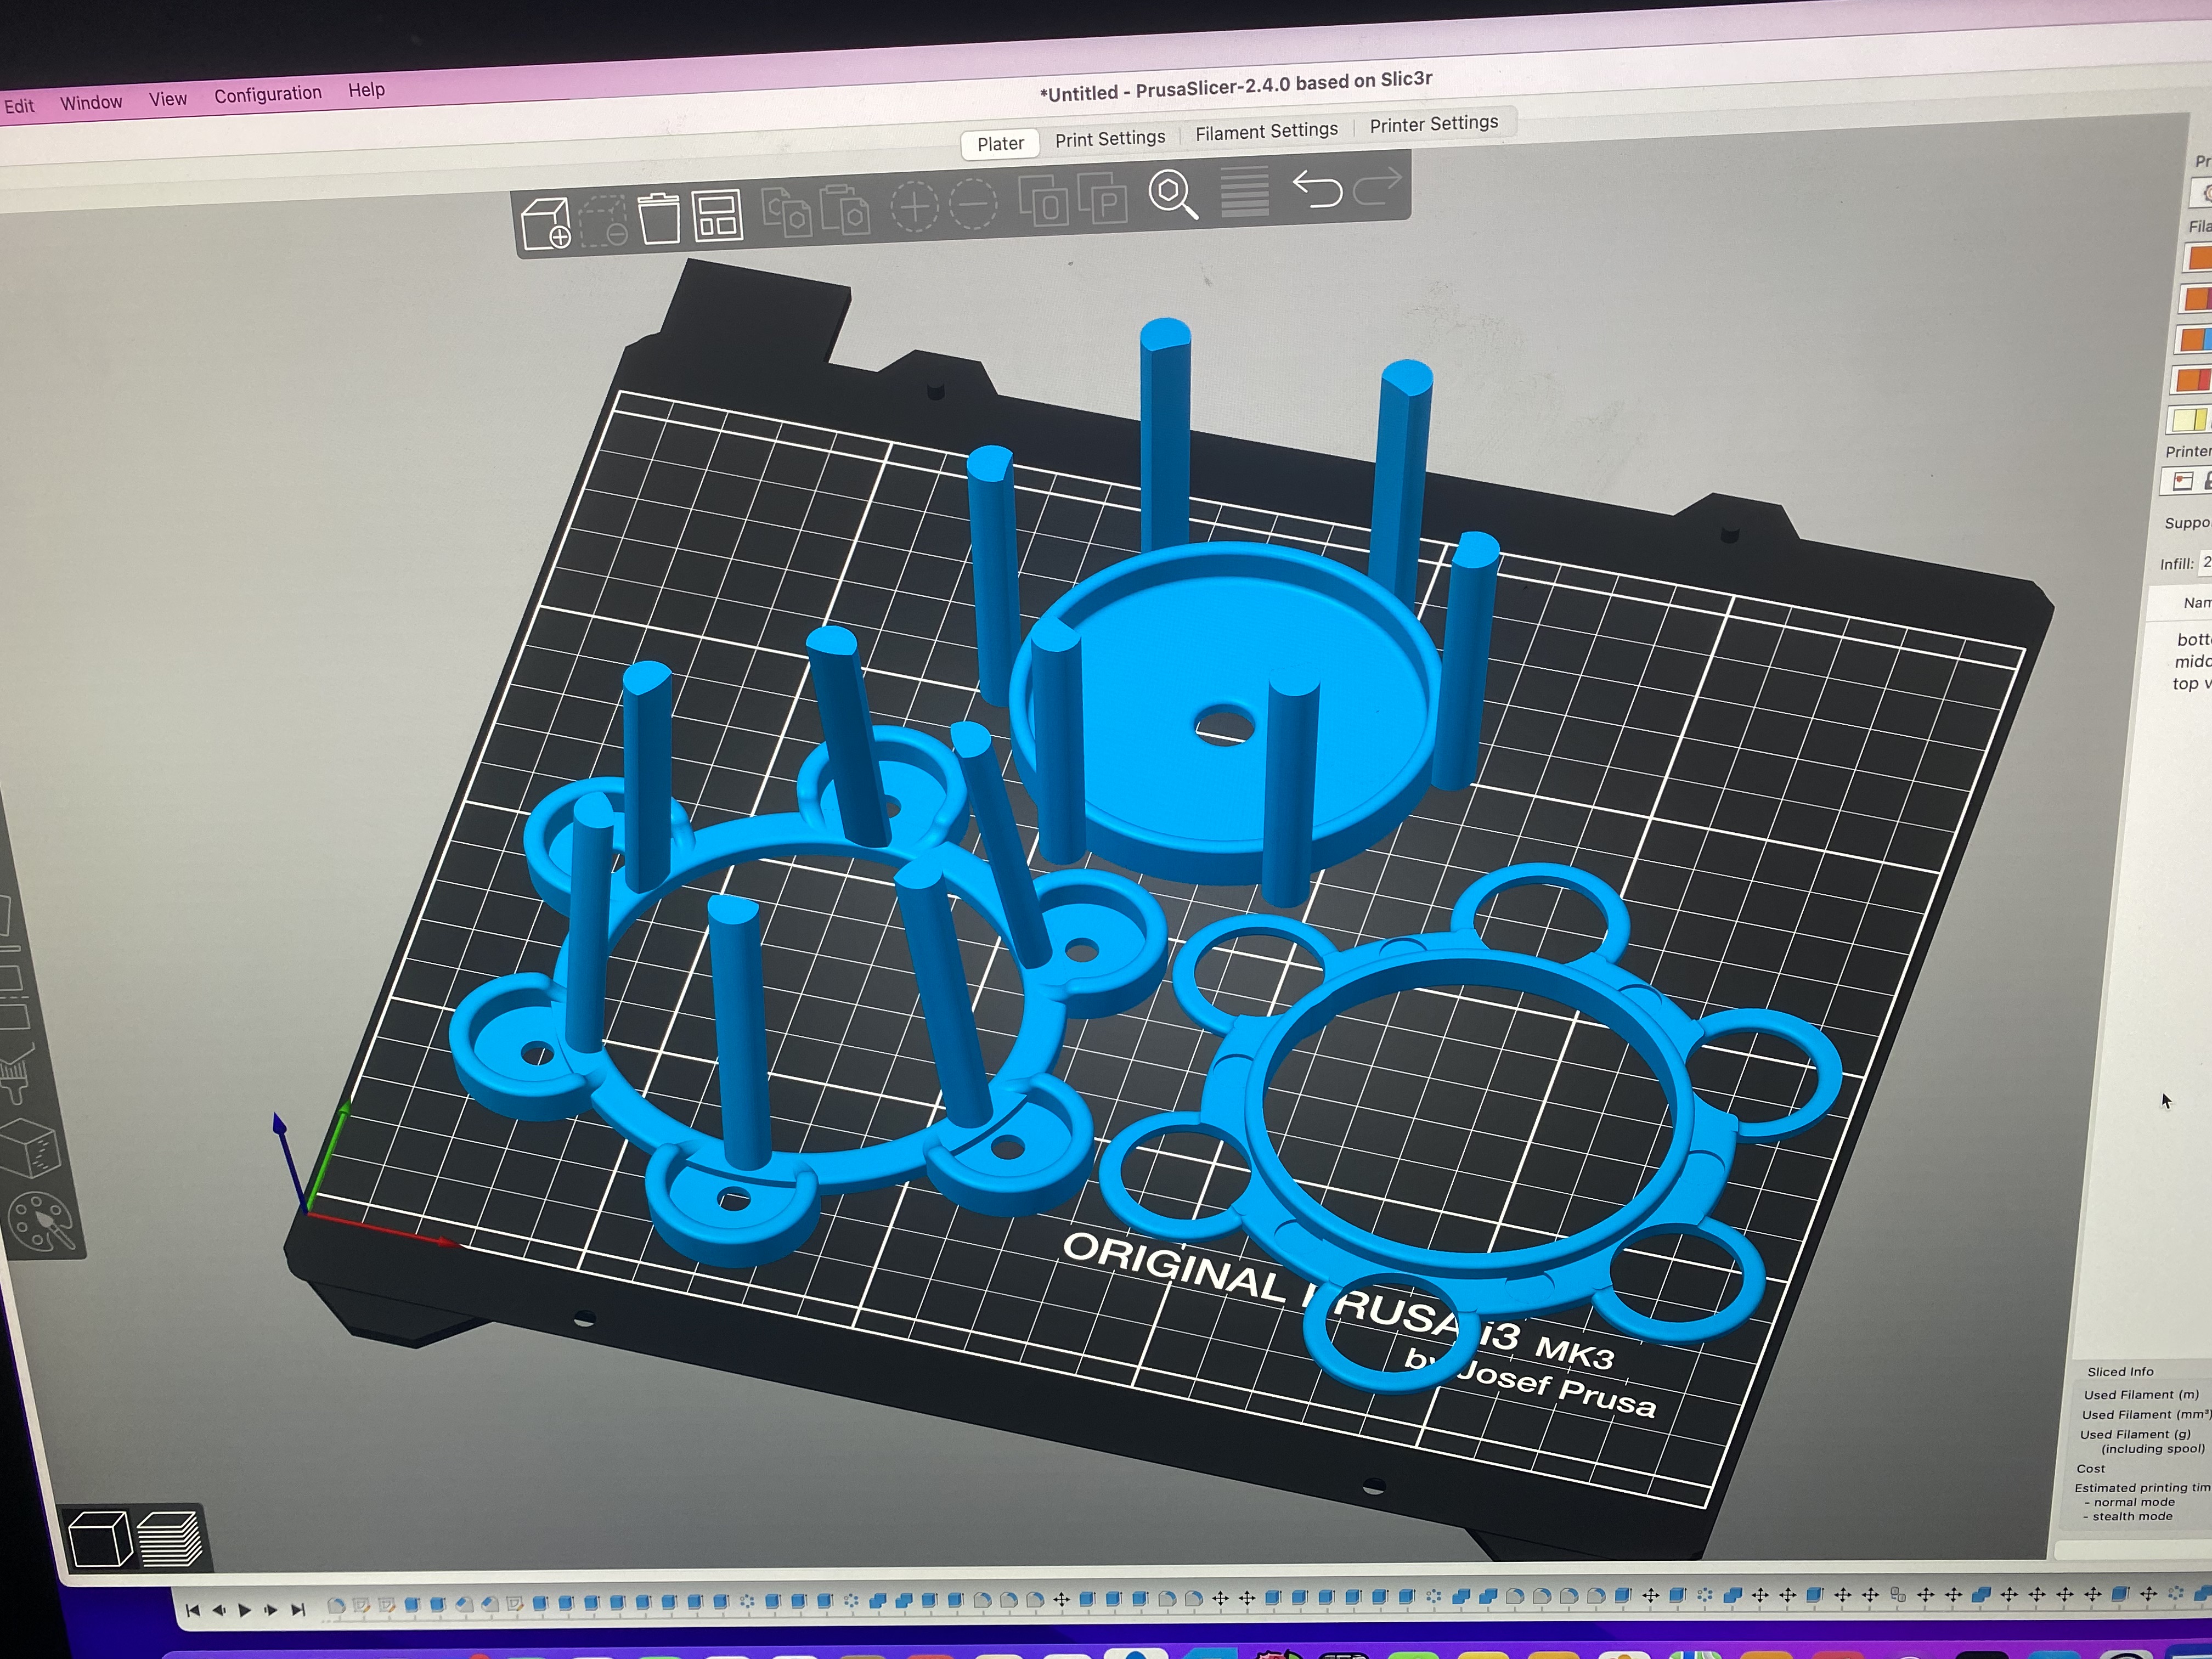Step back one timeline feature in background window
Image resolution: width=2212 pixels, height=1659 pixels.
[219, 1610]
